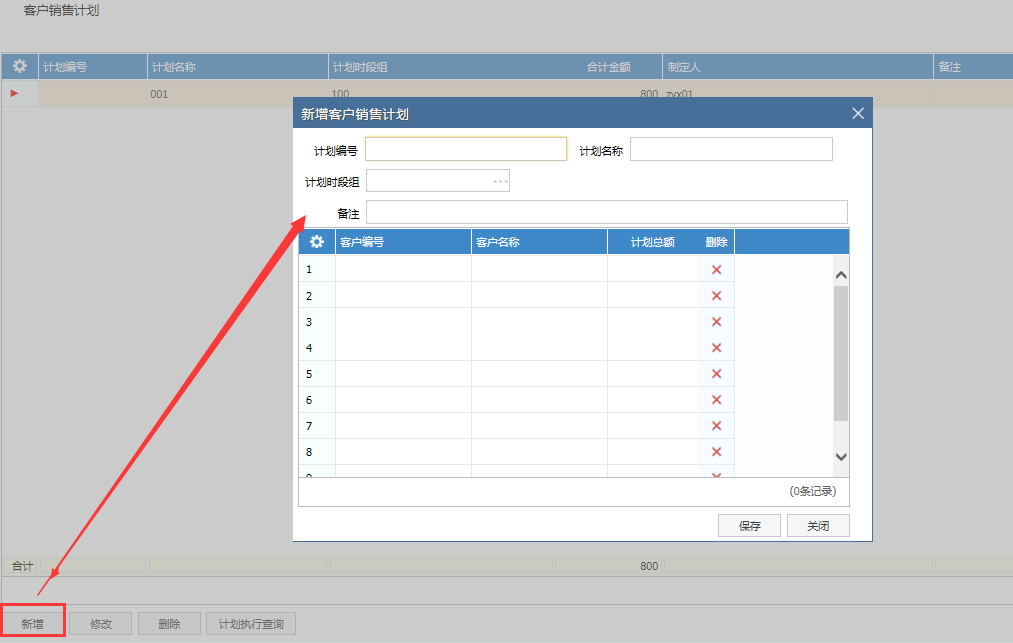Viewport: 1013px width, 643px height.
Task: Click 客户名称 cell in row 3
Action: click(x=539, y=322)
